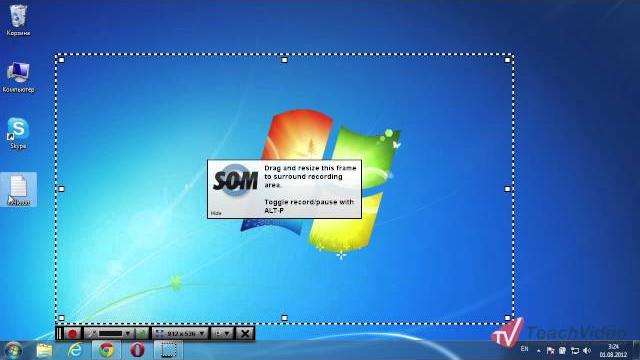This screenshot has height=360, width=640.
Task: Launch Google Chrome from the taskbar
Action: click(x=106, y=350)
